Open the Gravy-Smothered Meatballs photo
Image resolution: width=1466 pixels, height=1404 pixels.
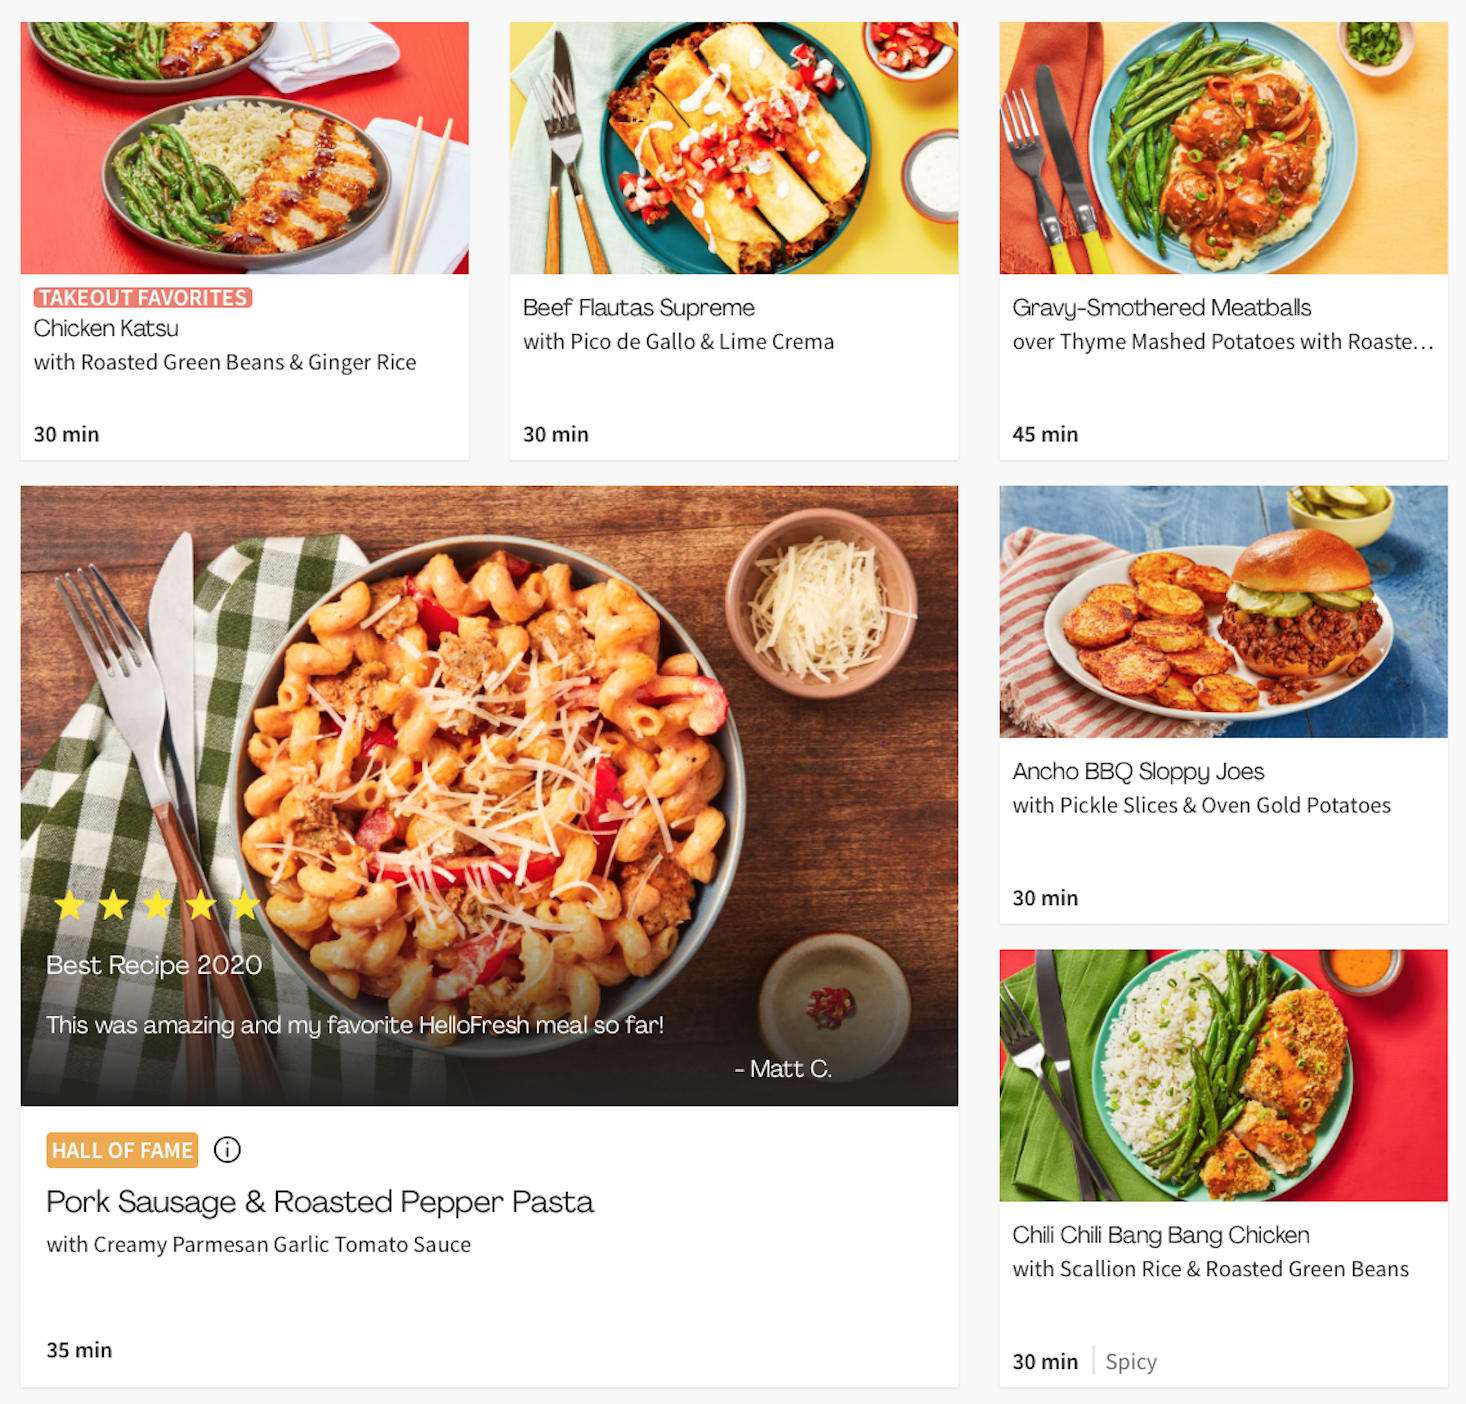click(x=1223, y=148)
